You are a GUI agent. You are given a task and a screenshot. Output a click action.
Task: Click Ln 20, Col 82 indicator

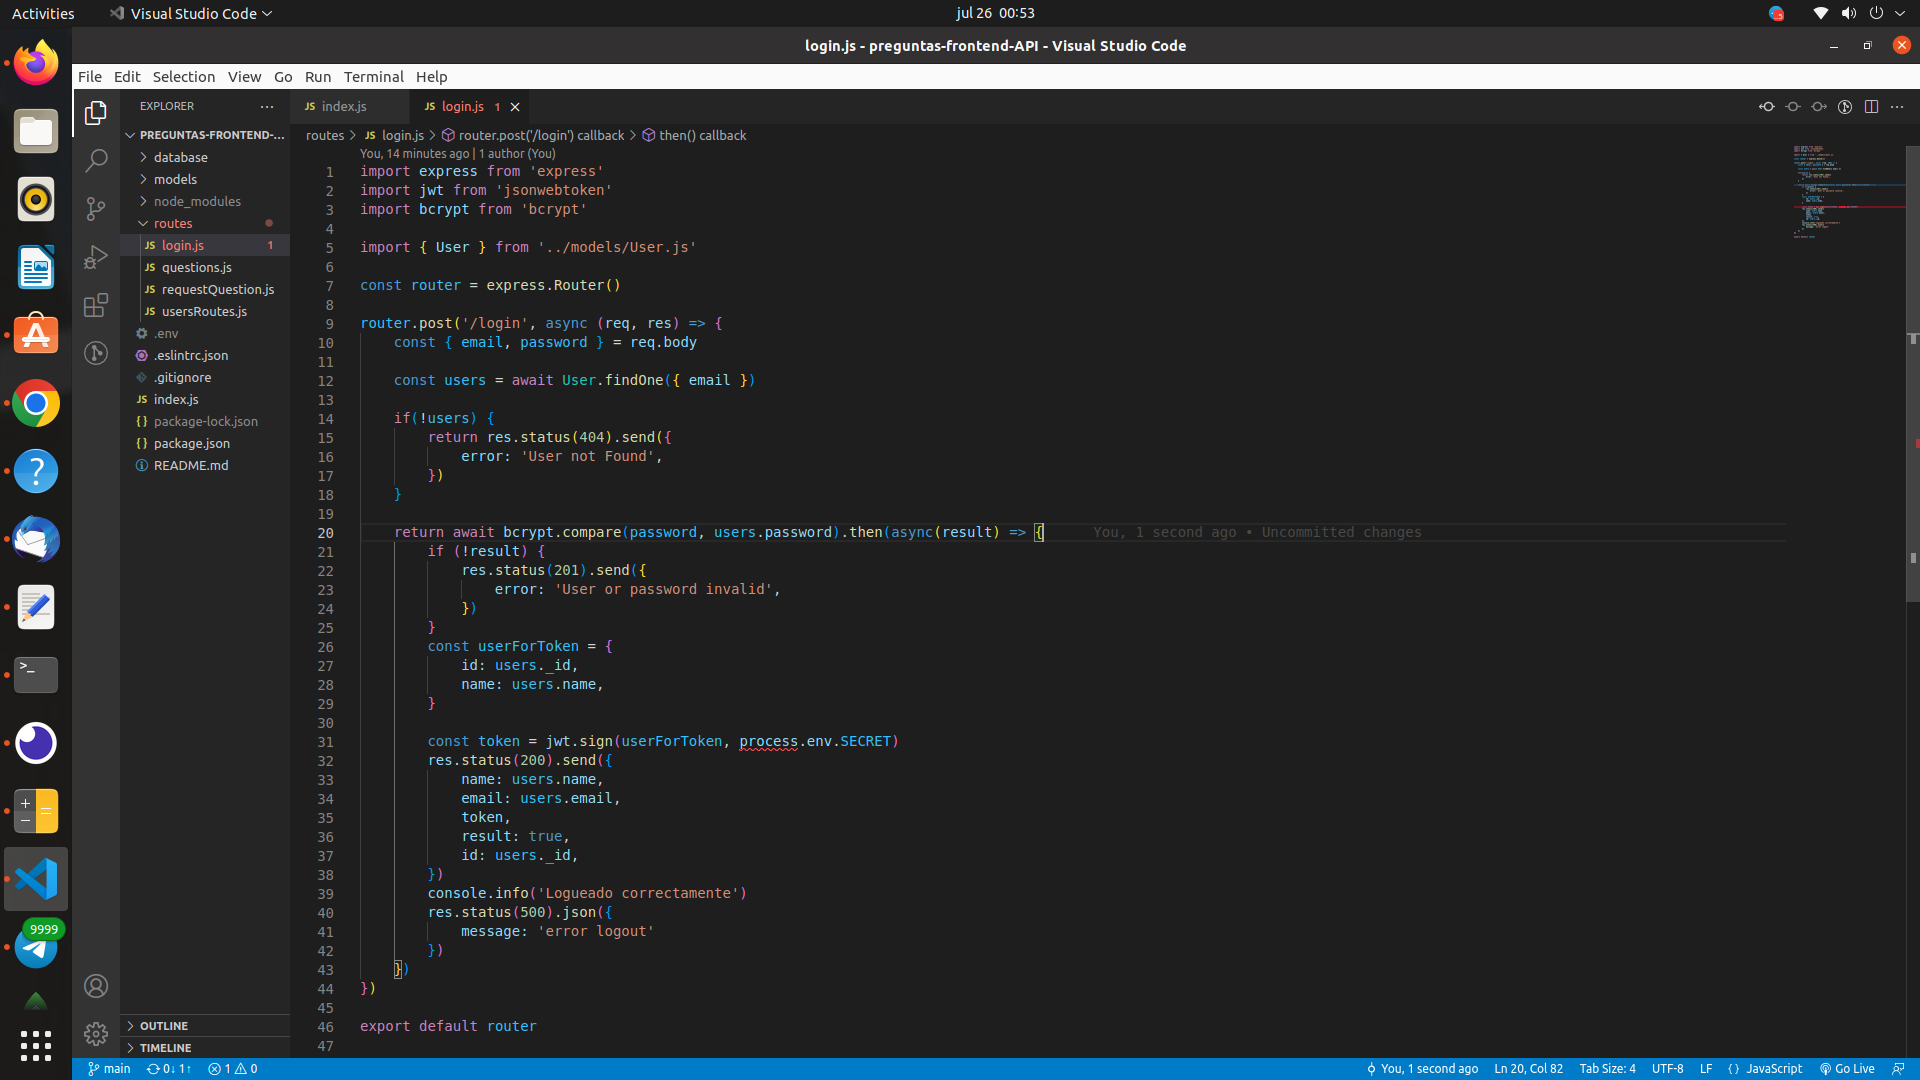[x=1528, y=1069]
